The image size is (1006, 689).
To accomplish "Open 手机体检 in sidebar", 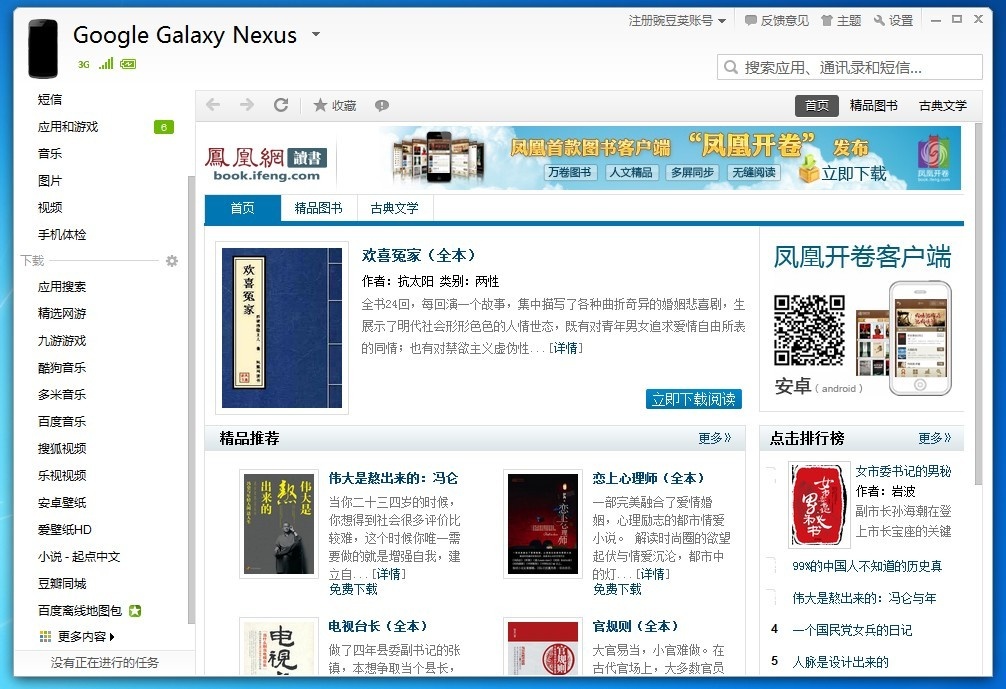I will 62,234.
